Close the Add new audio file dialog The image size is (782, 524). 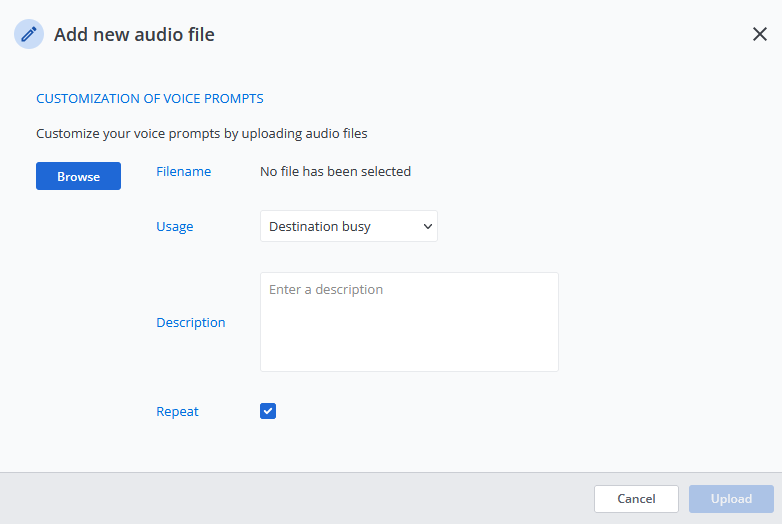[759, 34]
